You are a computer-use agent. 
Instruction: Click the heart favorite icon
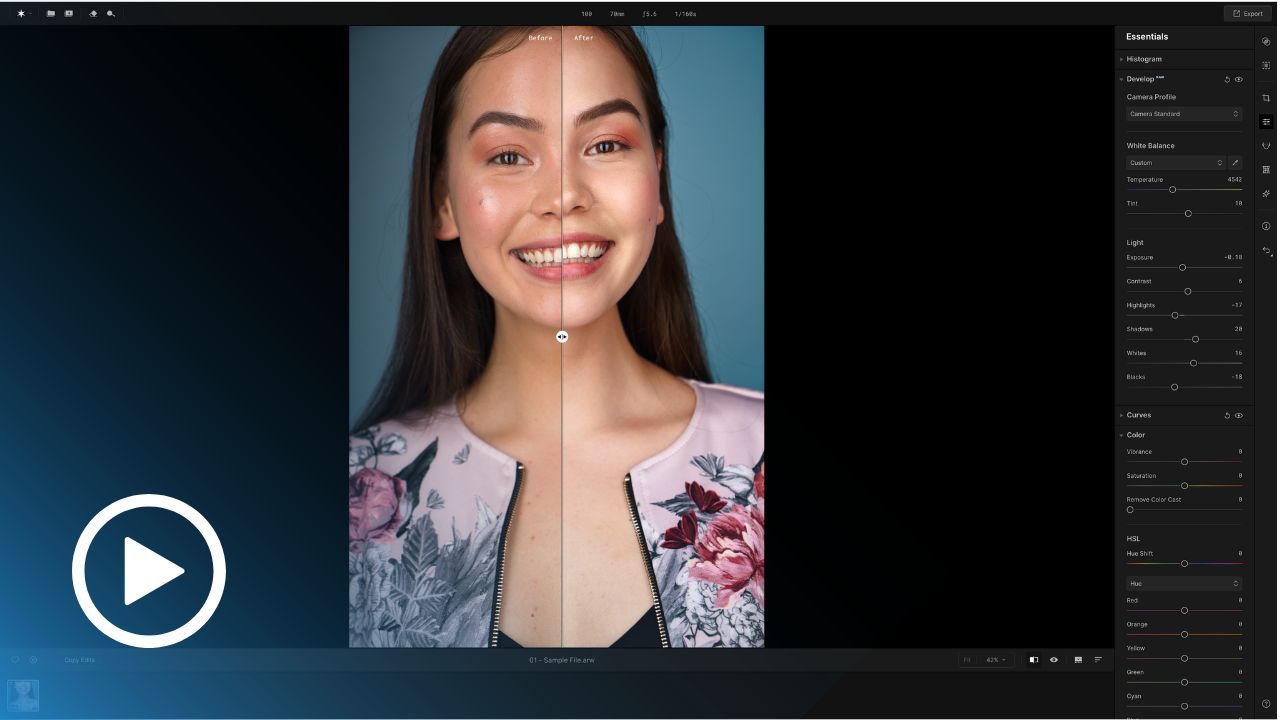15,660
